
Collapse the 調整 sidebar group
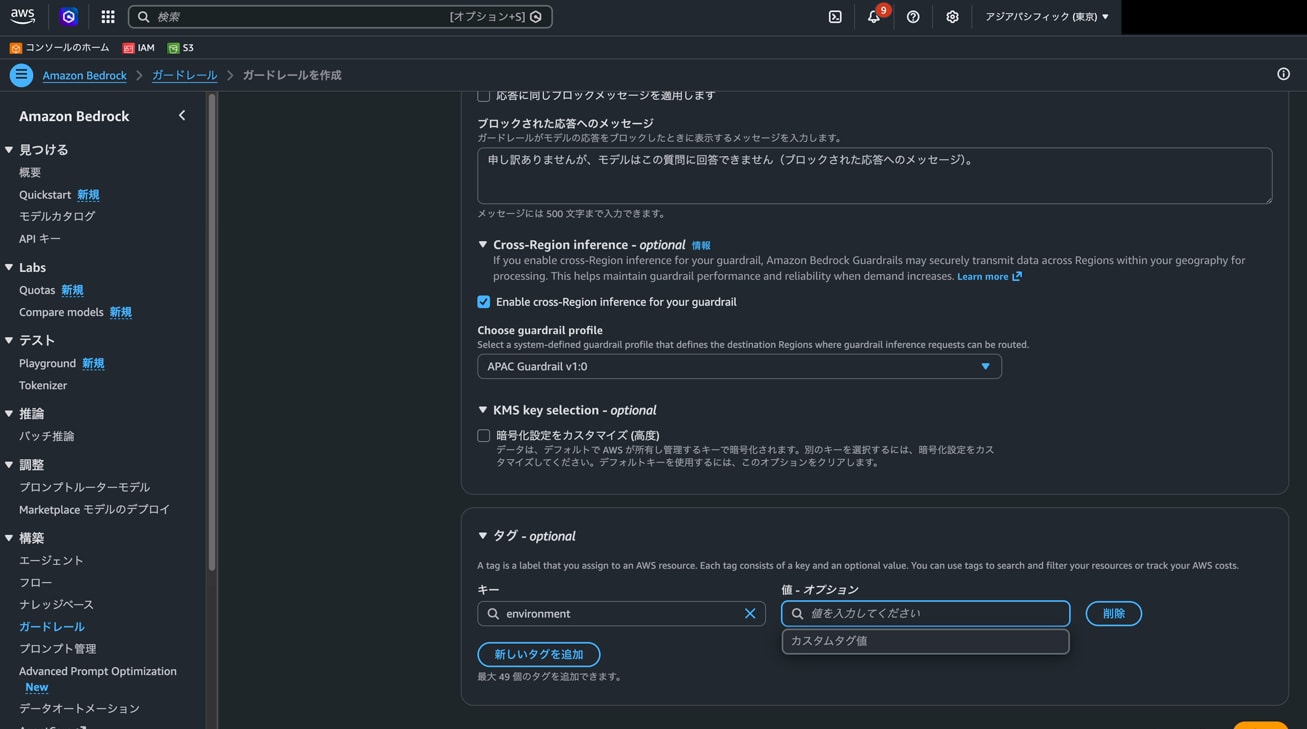(9, 465)
